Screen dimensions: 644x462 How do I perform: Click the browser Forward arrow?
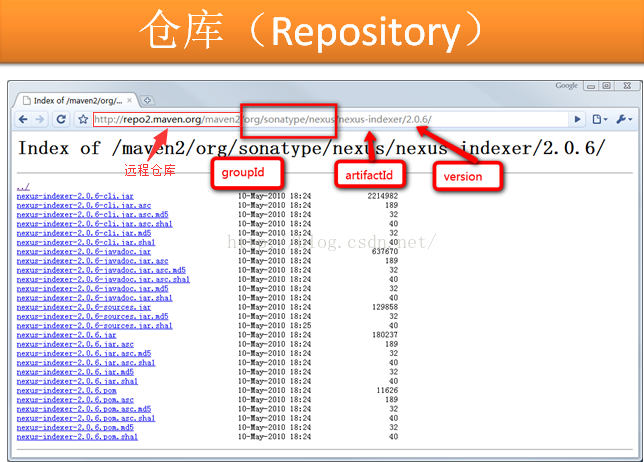pyautogui.click(x=40, y=120)
